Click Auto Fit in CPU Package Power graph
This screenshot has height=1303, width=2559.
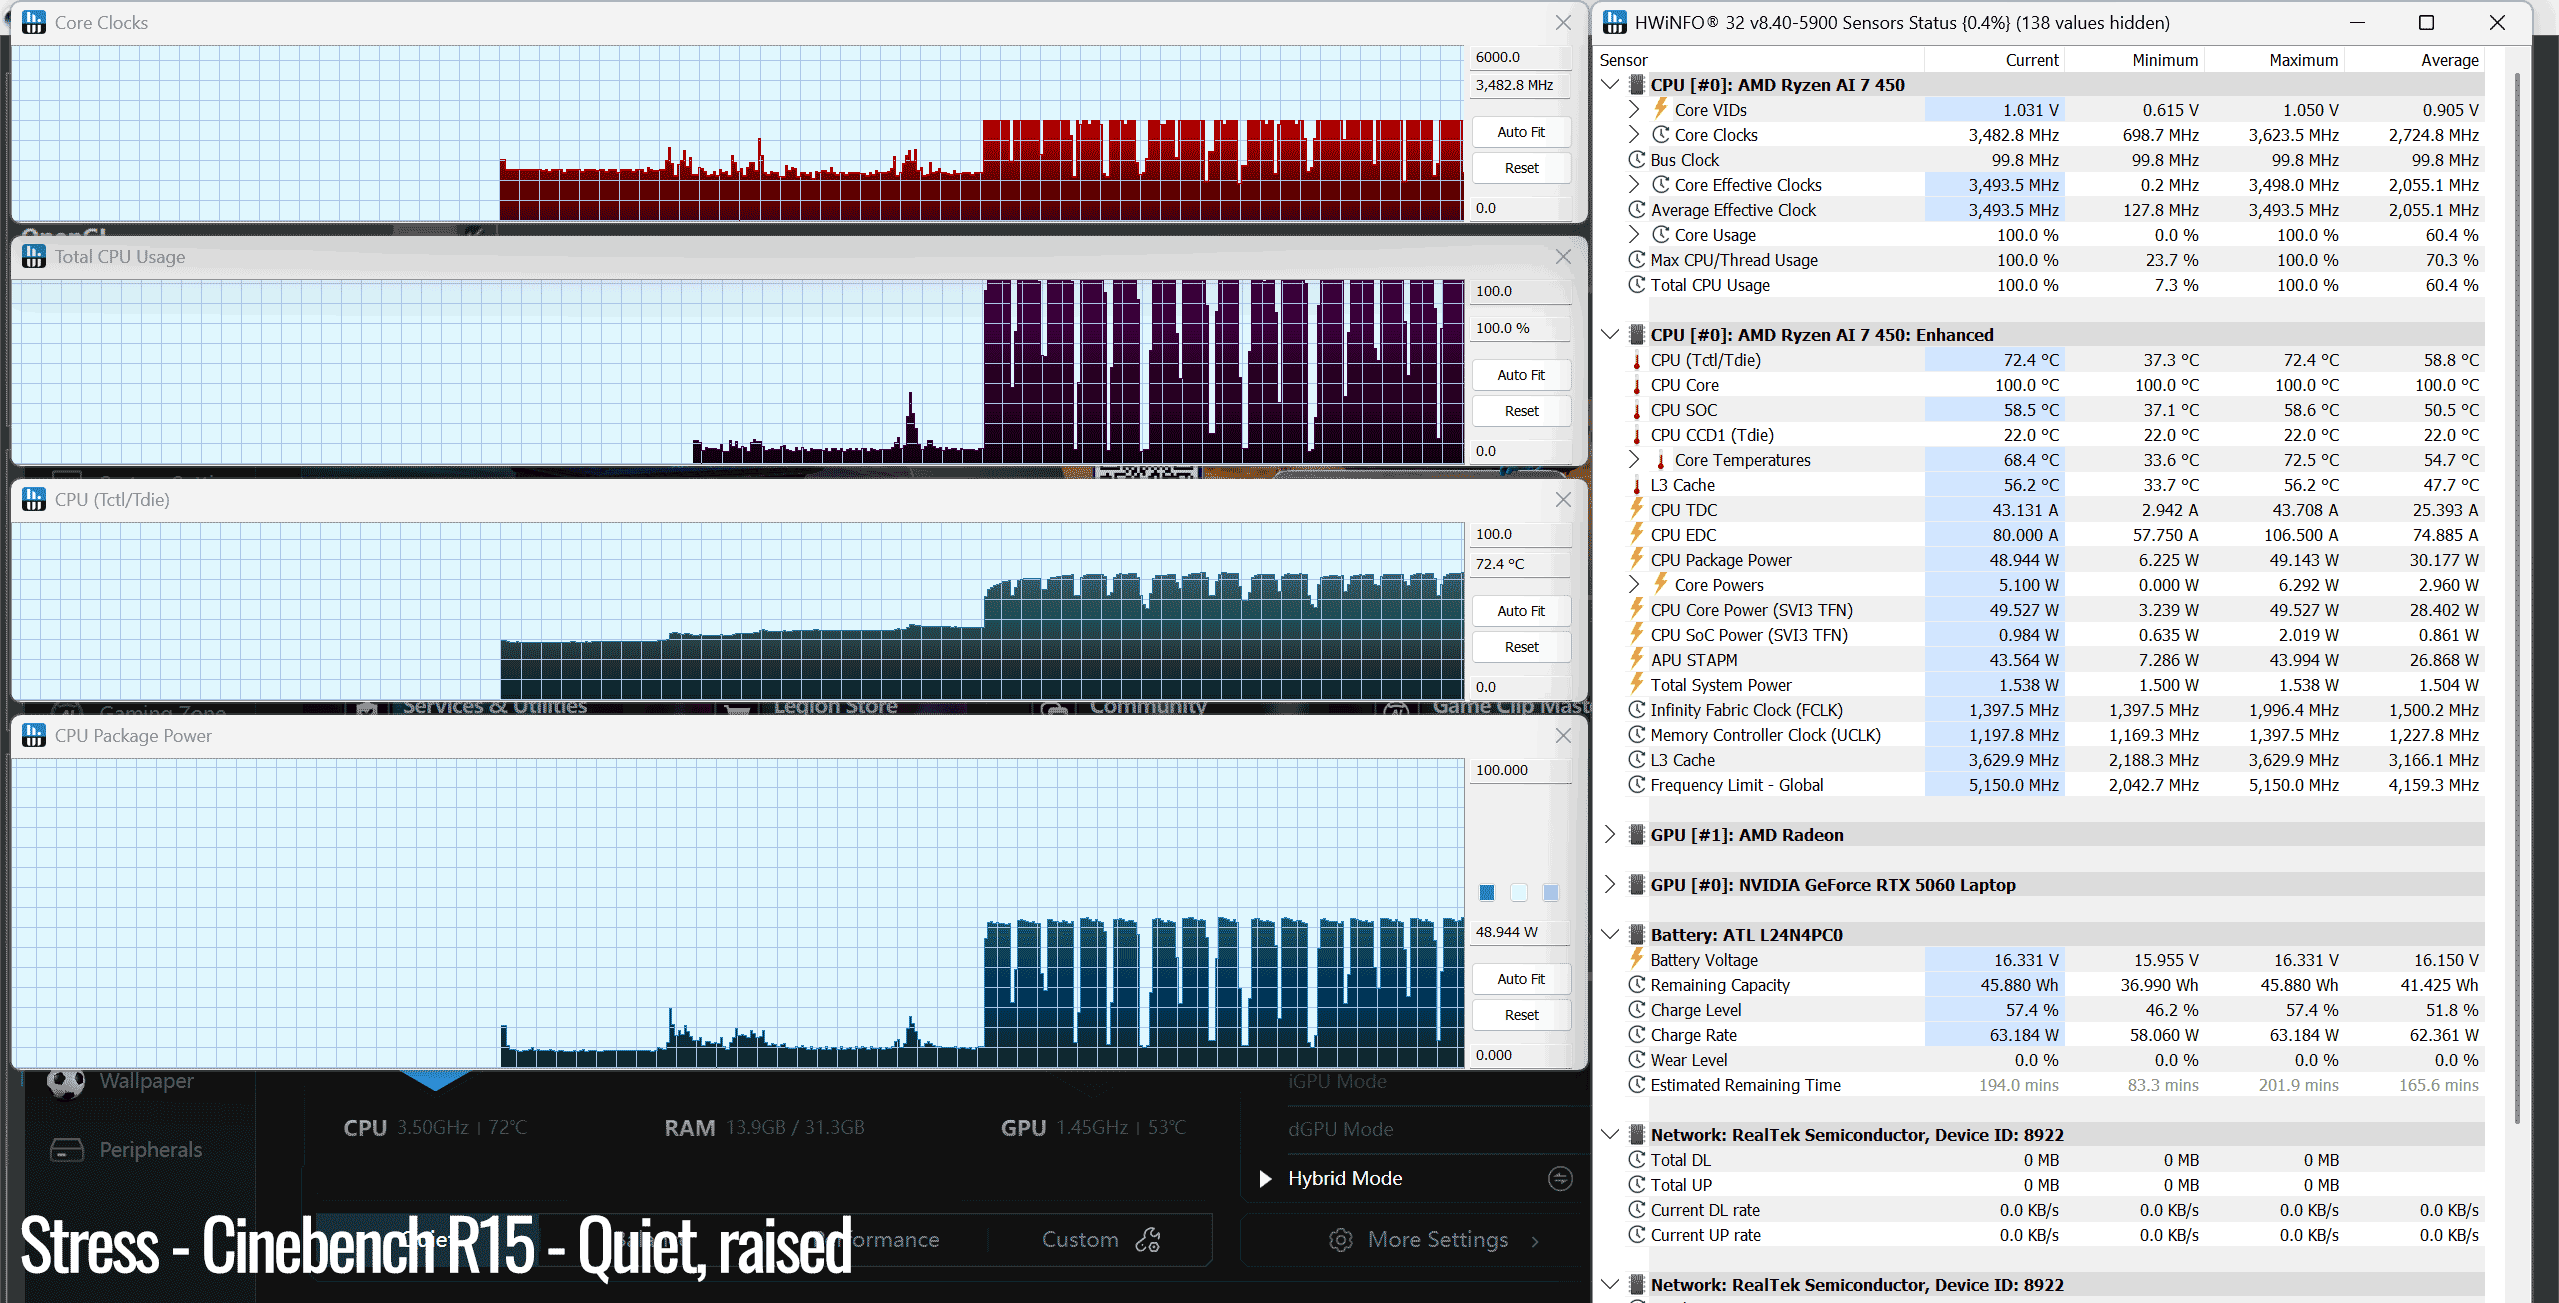click(1520, 979)
